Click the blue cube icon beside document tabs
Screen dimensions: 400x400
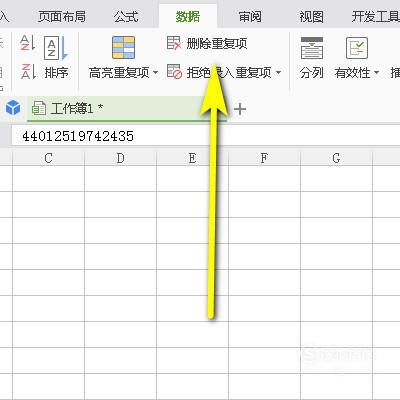click(x=13, y=108)
